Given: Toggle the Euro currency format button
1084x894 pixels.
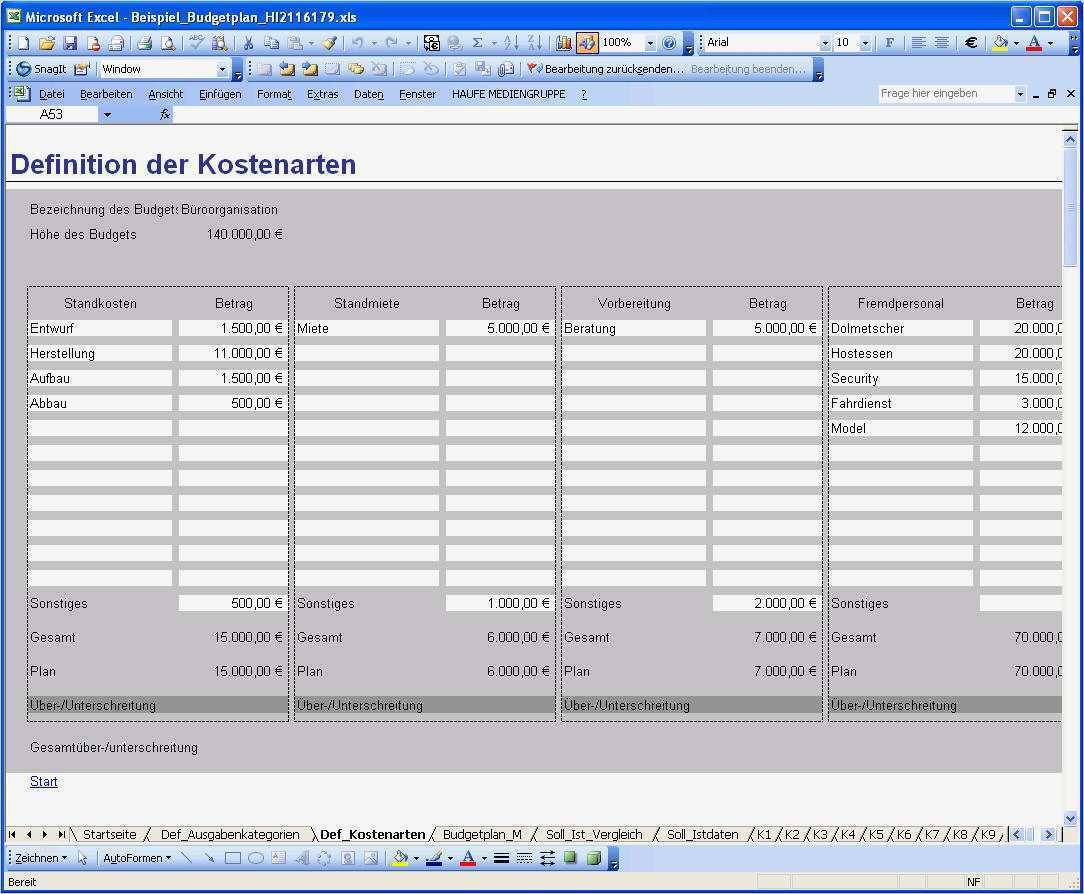Looking at the screenshot, I should pyautogui.click(x=971, y=42).
